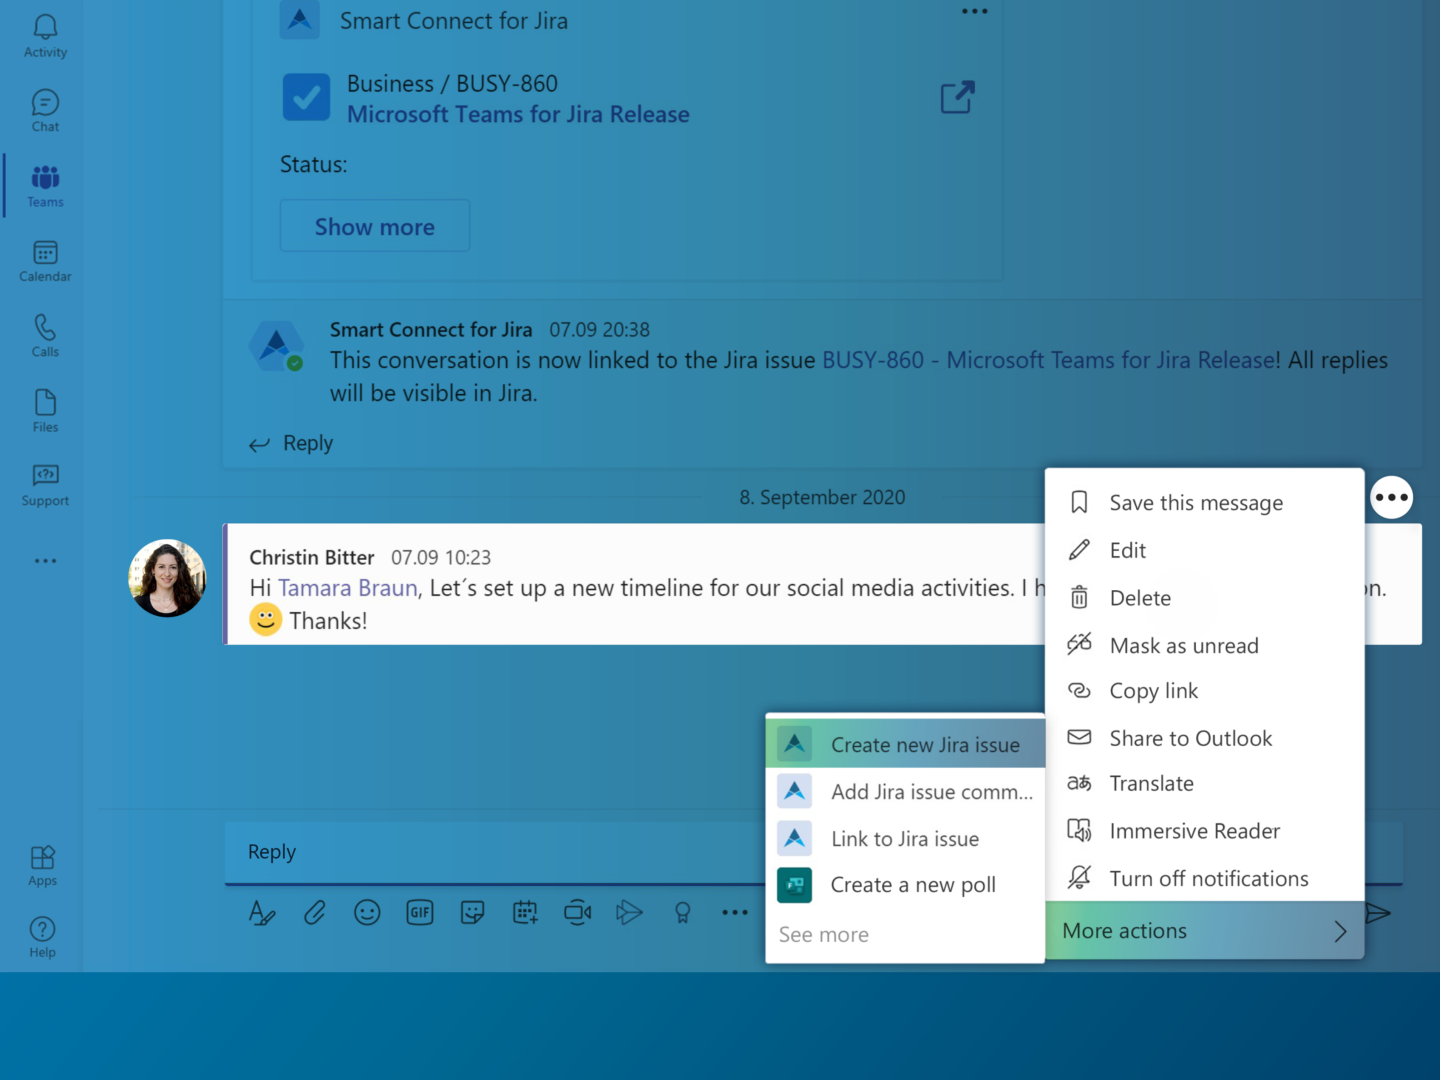Viewport: 1440px width, 1080px height.
Task: Choose Edit from the message menu
Action: (1204, 550)
